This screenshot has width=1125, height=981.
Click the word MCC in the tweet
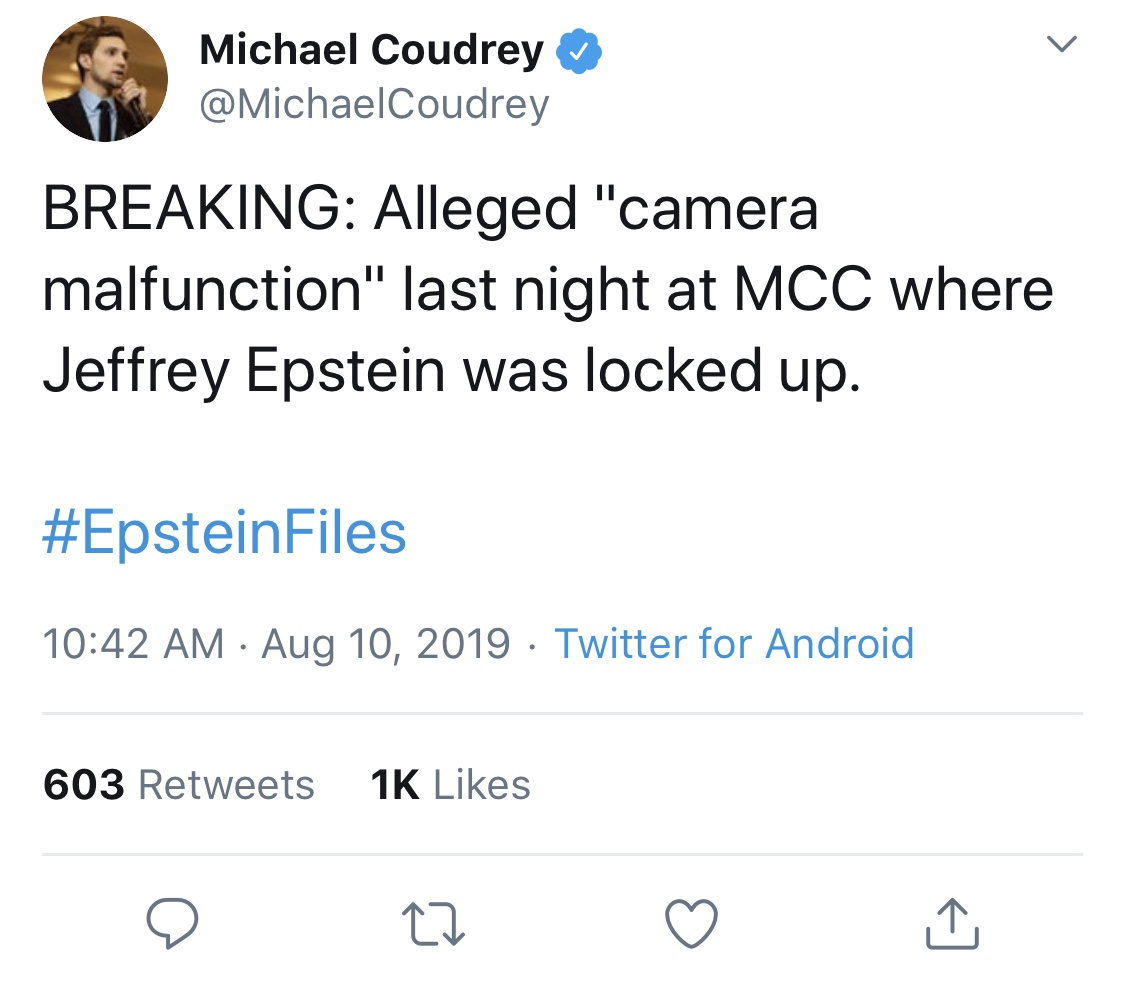point(804,290)
